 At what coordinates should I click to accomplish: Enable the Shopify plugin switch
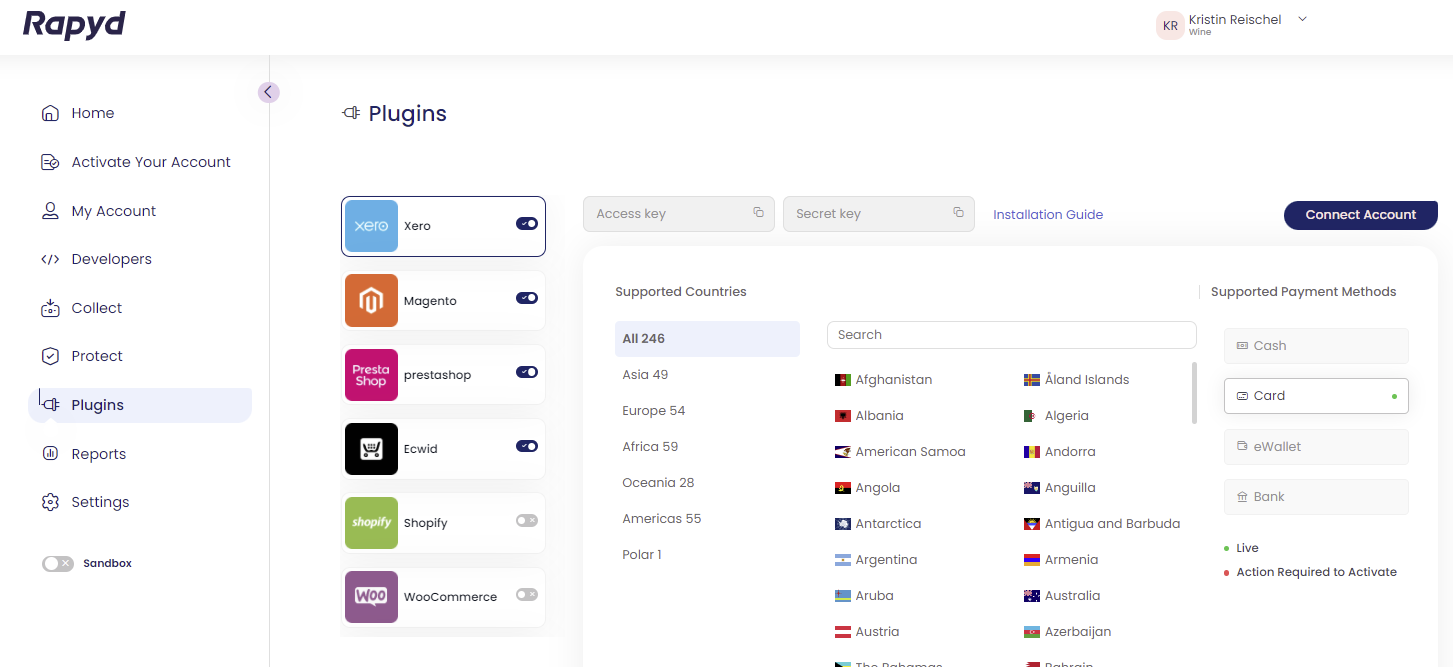(x=527, y=520)
